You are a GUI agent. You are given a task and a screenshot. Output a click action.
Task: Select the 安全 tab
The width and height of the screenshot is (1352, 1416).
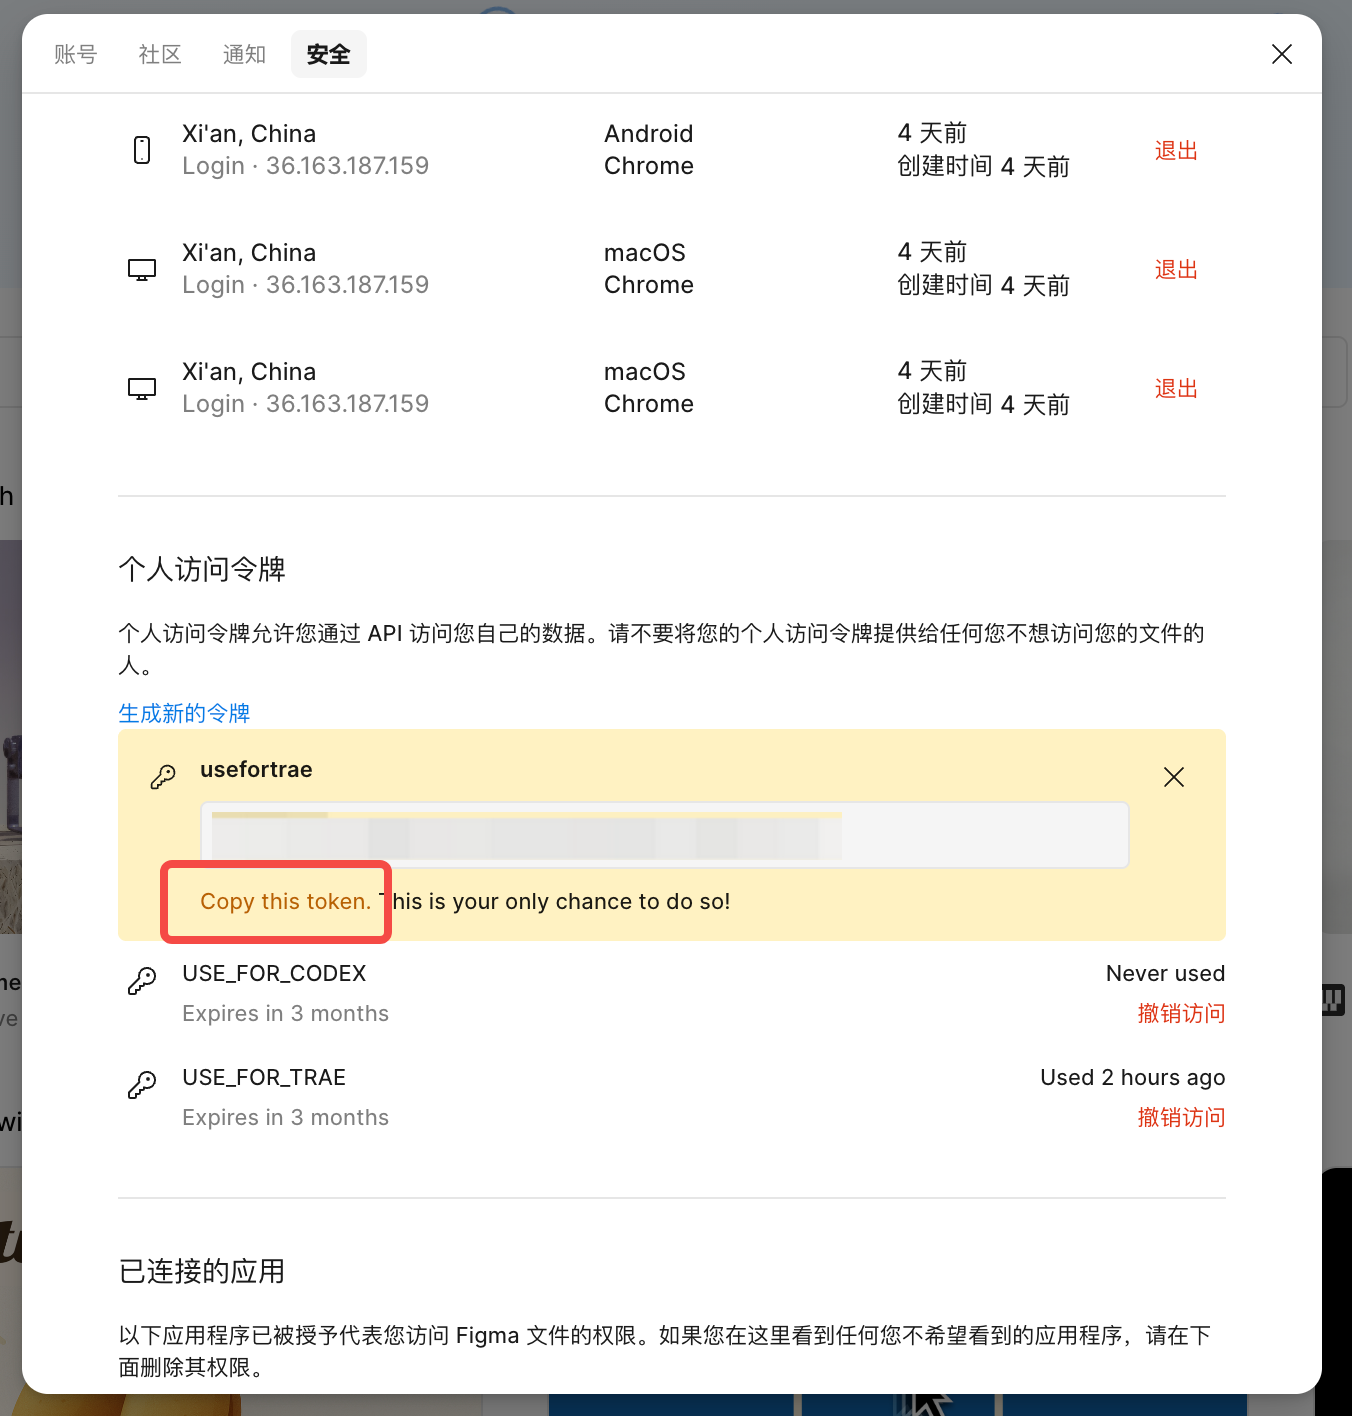tap(329, 54)
